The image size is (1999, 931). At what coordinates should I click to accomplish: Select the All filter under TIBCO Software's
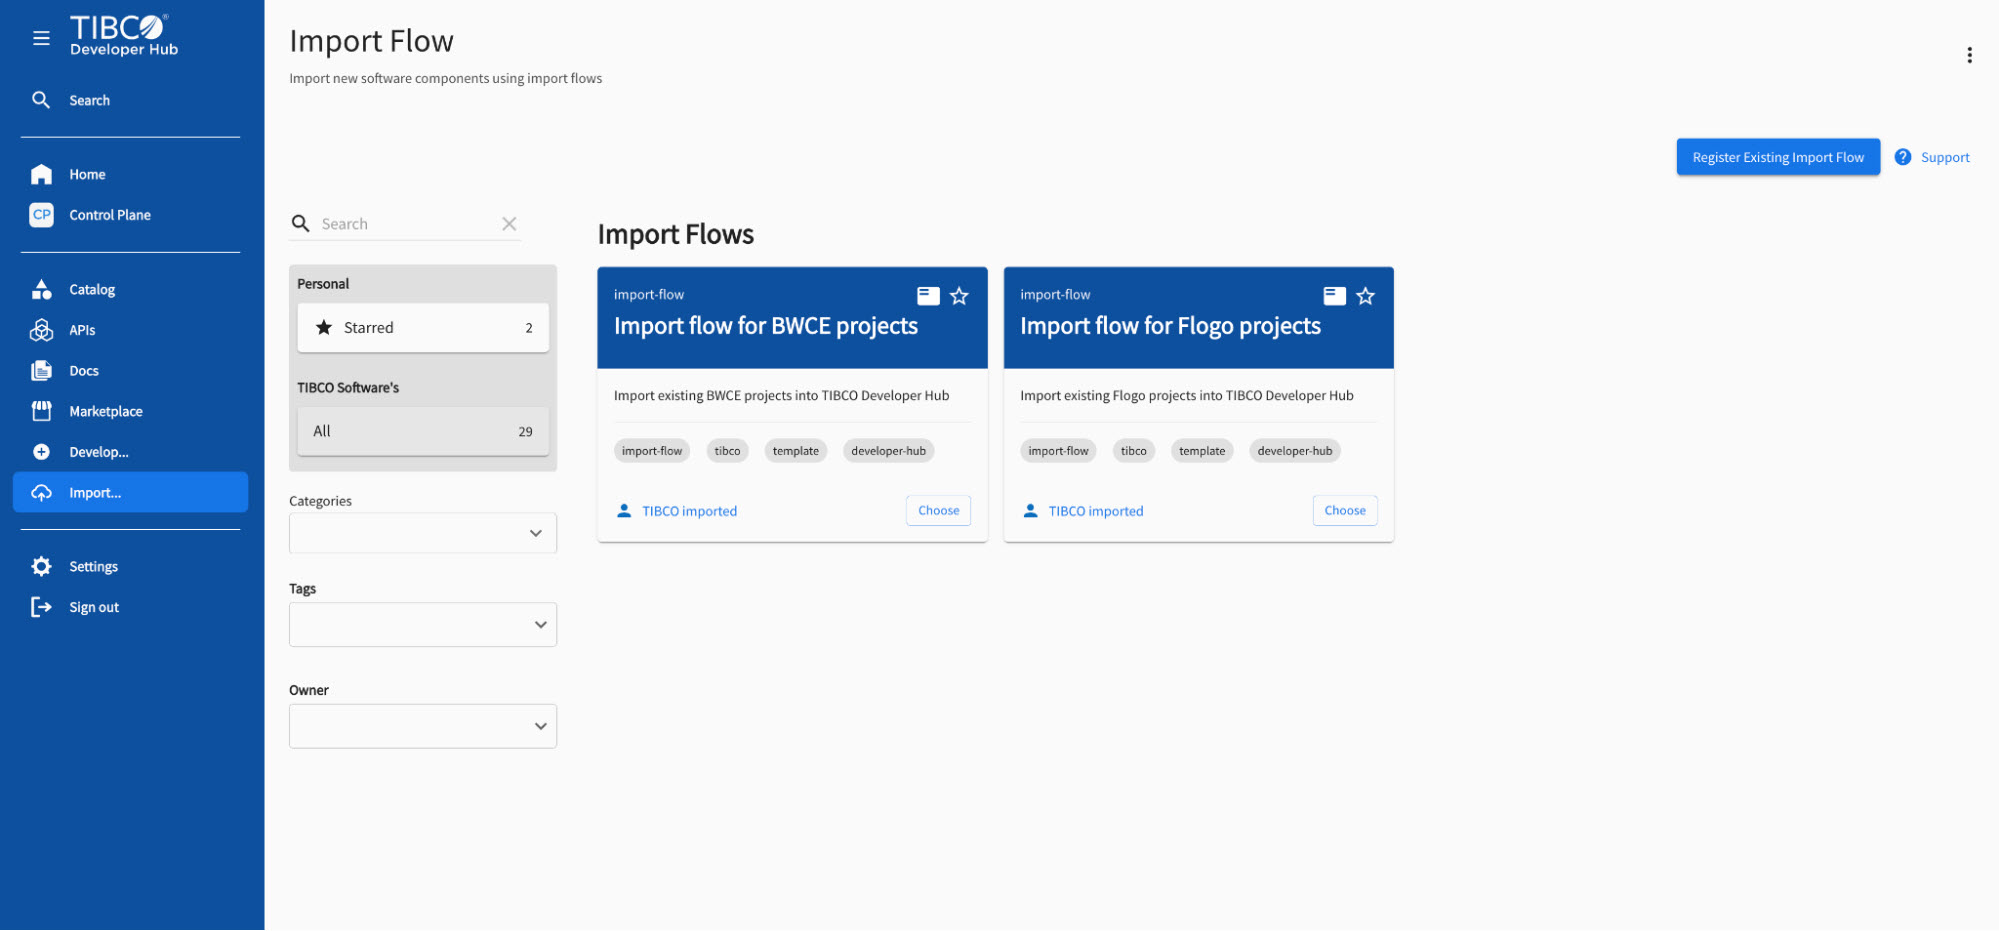tap(423, 432)
